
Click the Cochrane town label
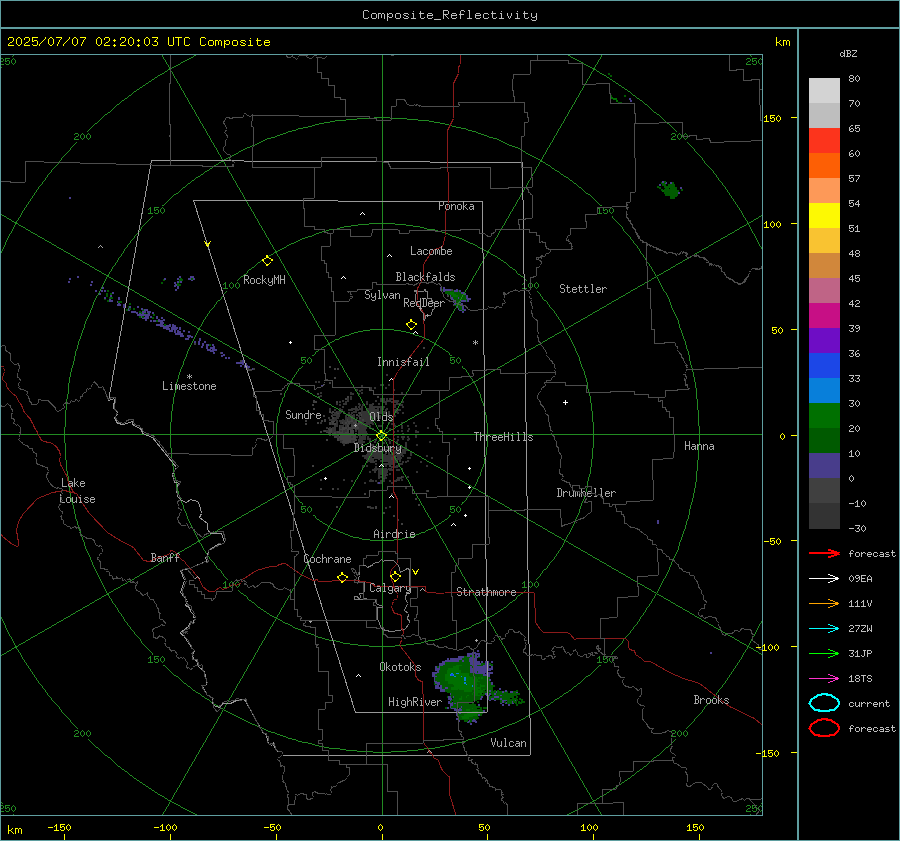tap(327, 559)
